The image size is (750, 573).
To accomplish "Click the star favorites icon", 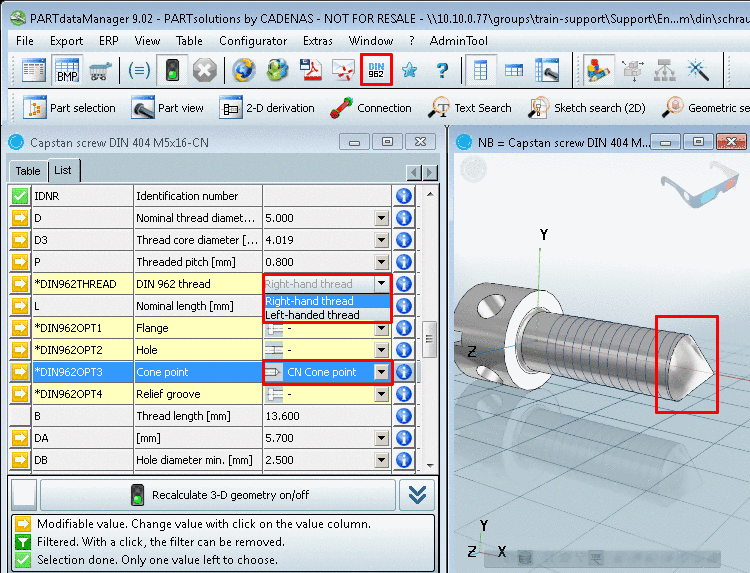I will (409, 70).
